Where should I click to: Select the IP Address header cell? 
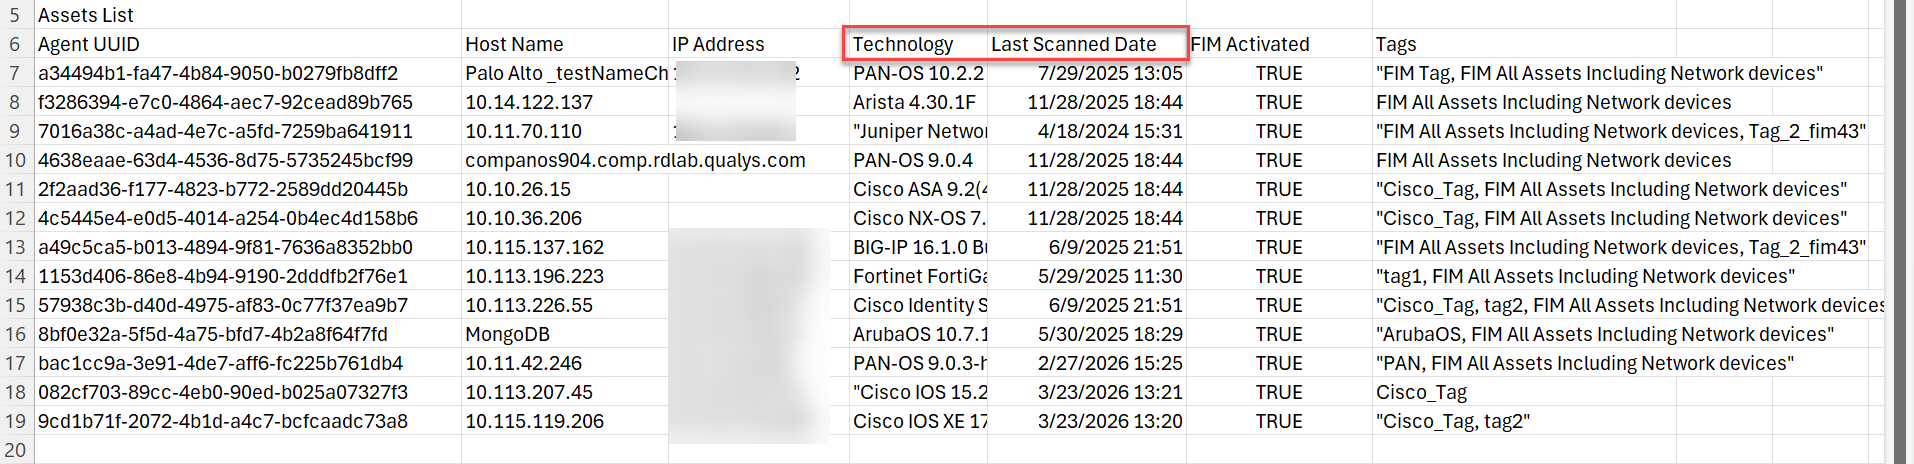coord(718,44)
